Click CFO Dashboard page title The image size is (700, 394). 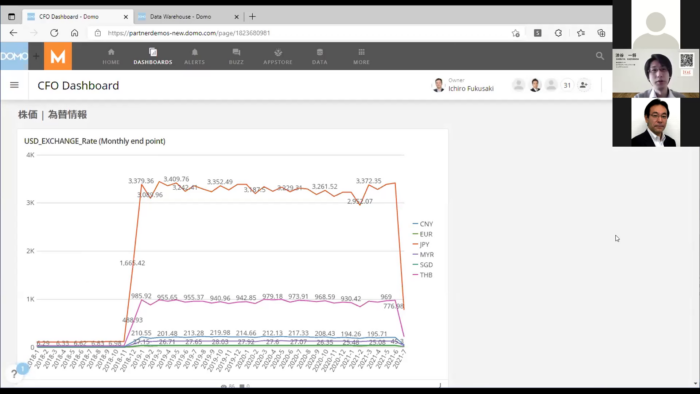click(78, 85)
